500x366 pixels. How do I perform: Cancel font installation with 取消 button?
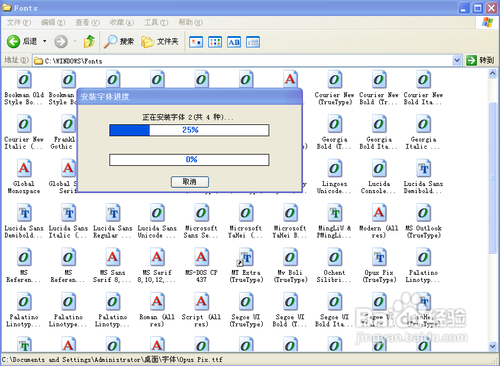(x=190, y=182)
